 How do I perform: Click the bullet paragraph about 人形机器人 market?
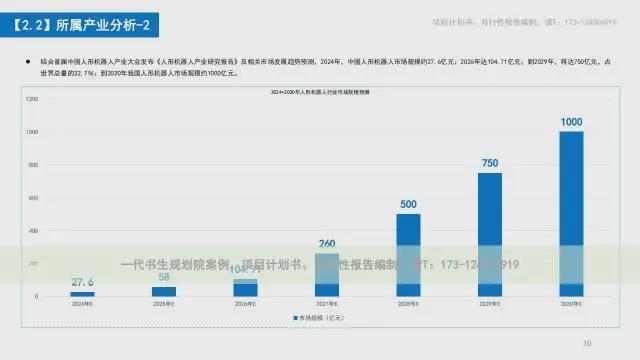pyautogui.click(x=325, y=67)
